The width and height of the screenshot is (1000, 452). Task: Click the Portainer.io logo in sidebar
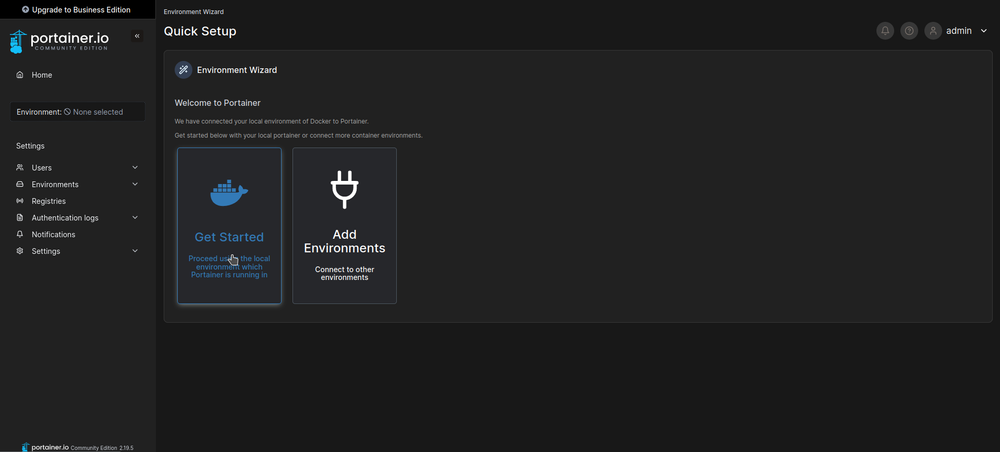coord(59,41)
